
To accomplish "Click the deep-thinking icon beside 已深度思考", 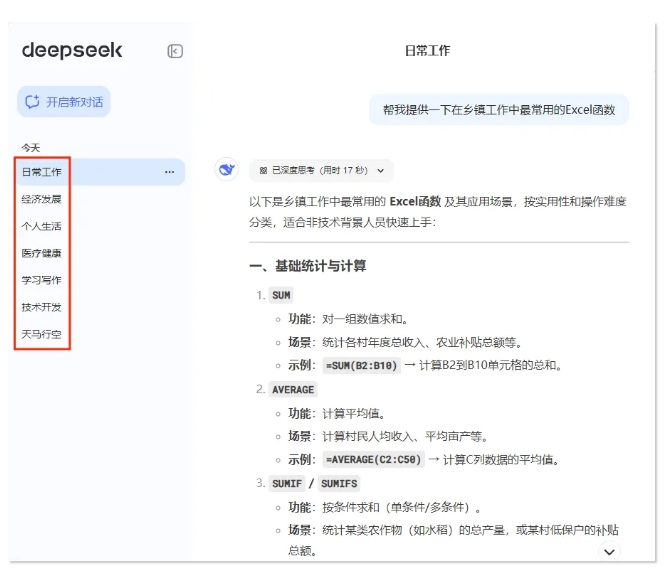I will tap(263, 170).
